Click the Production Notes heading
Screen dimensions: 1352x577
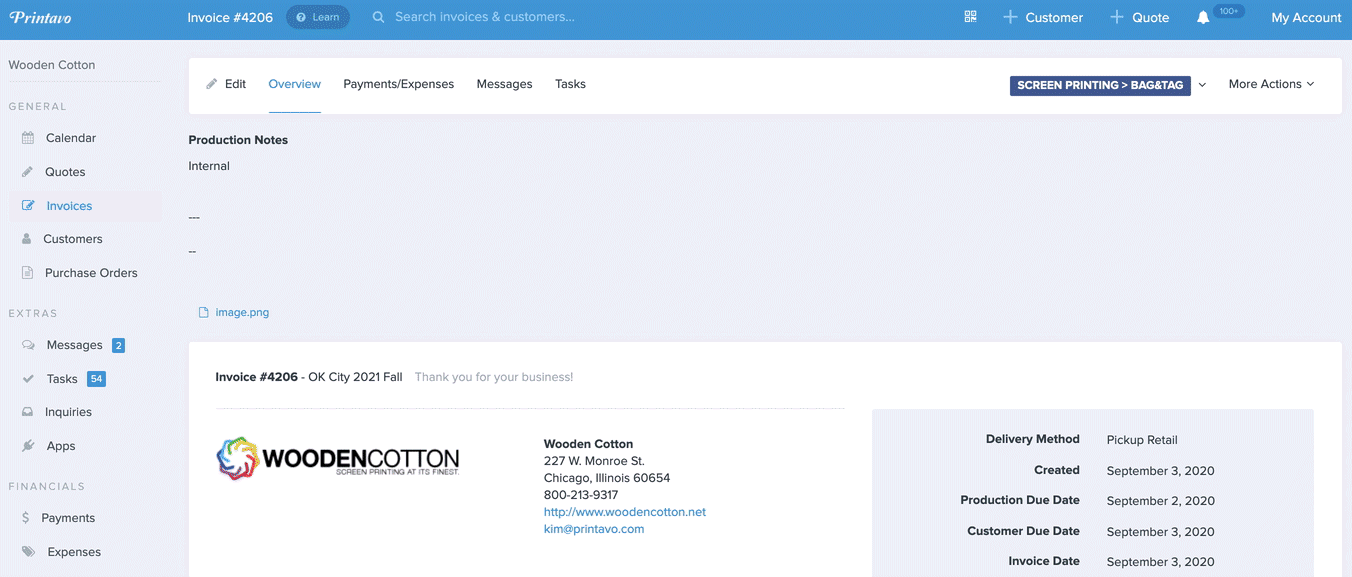pos(238,140)
